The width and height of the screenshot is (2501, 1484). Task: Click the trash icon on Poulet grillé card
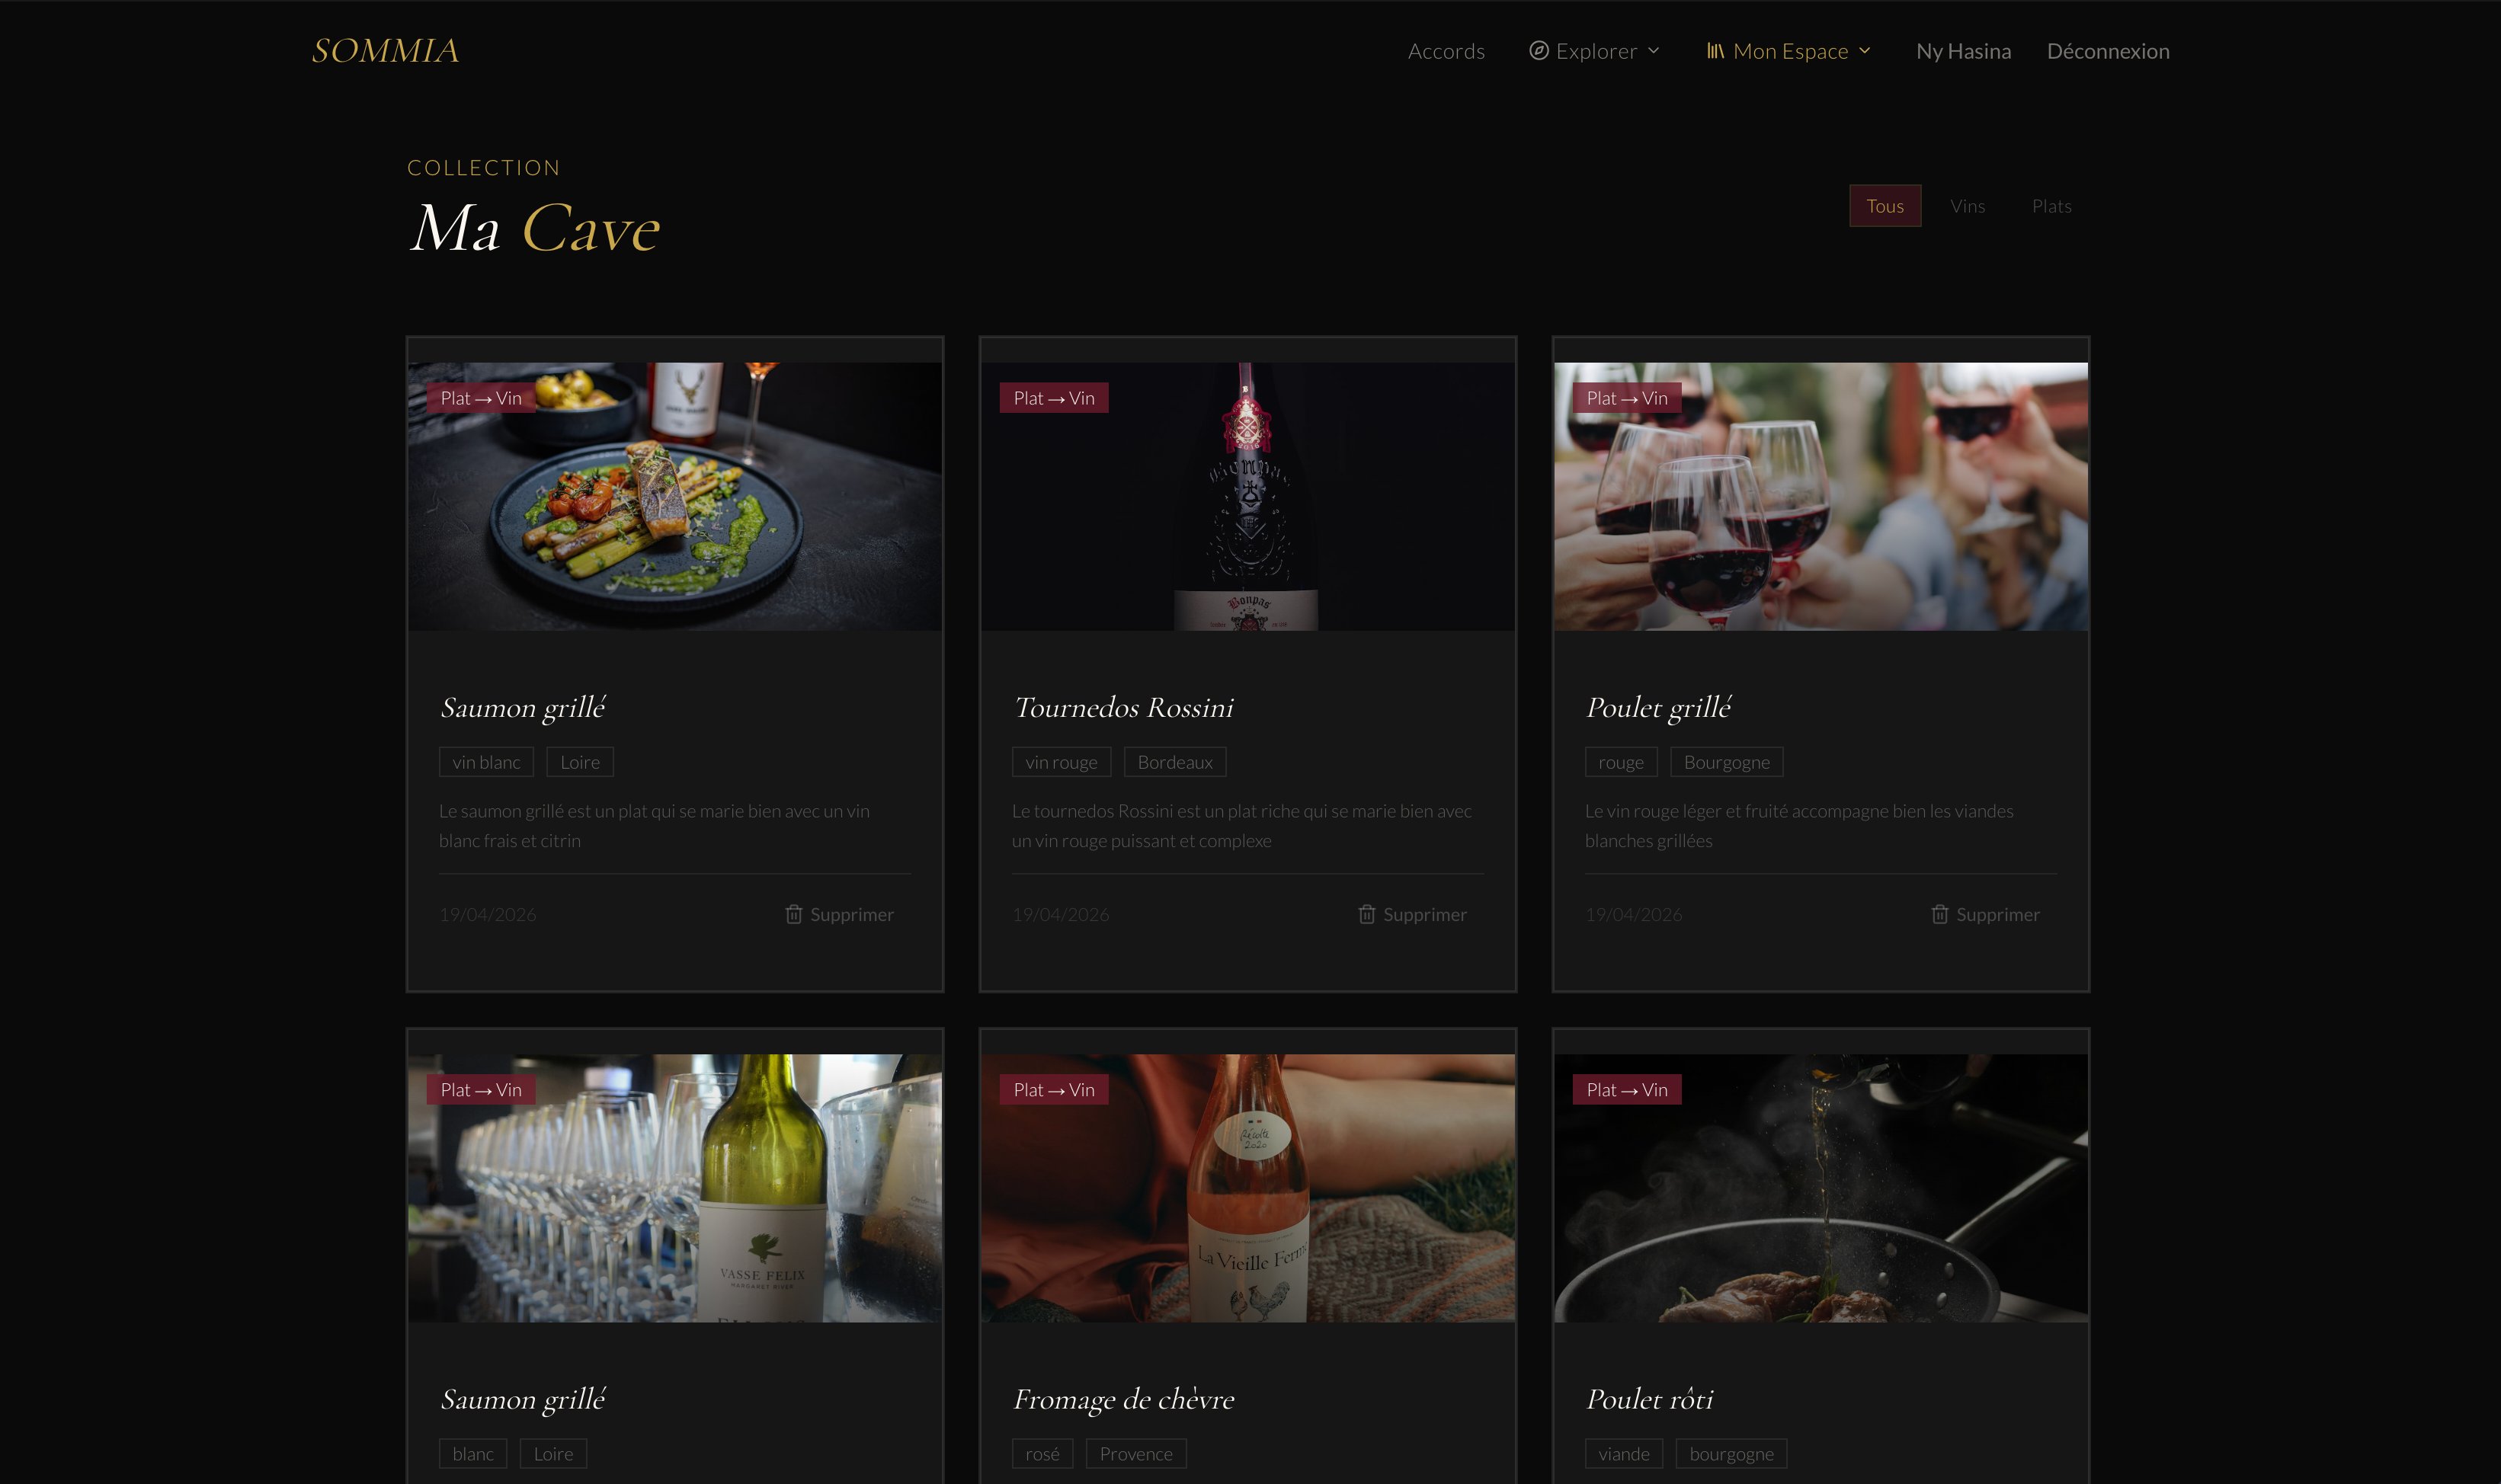click(1940, 914)
